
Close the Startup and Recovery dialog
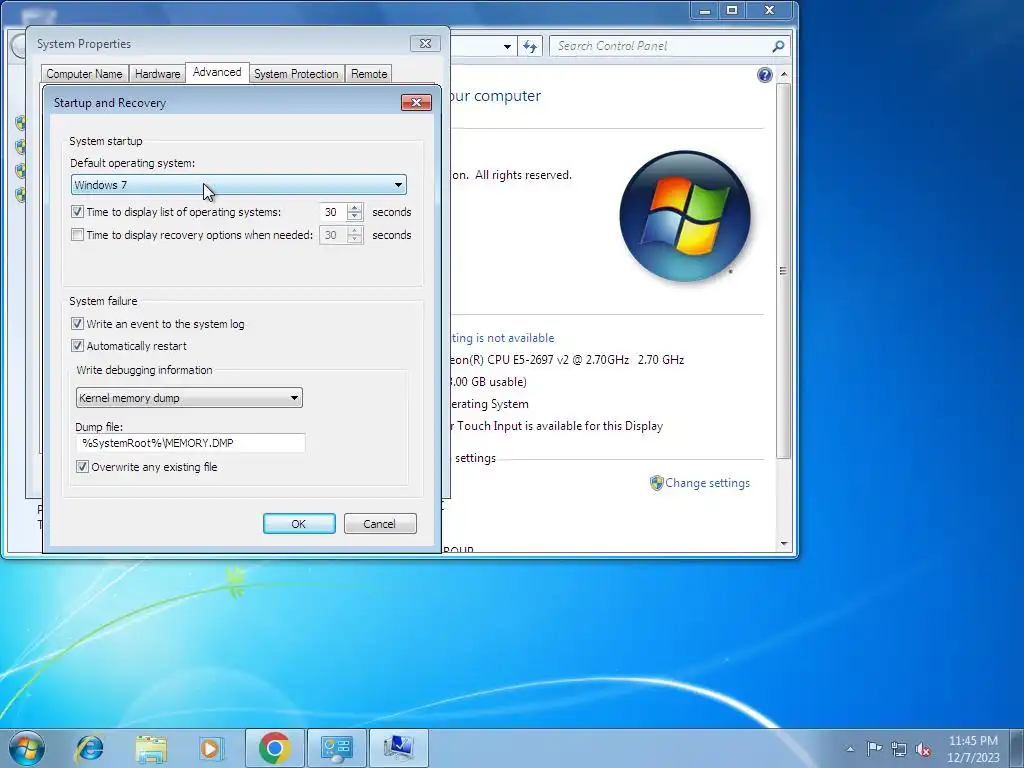417,103
